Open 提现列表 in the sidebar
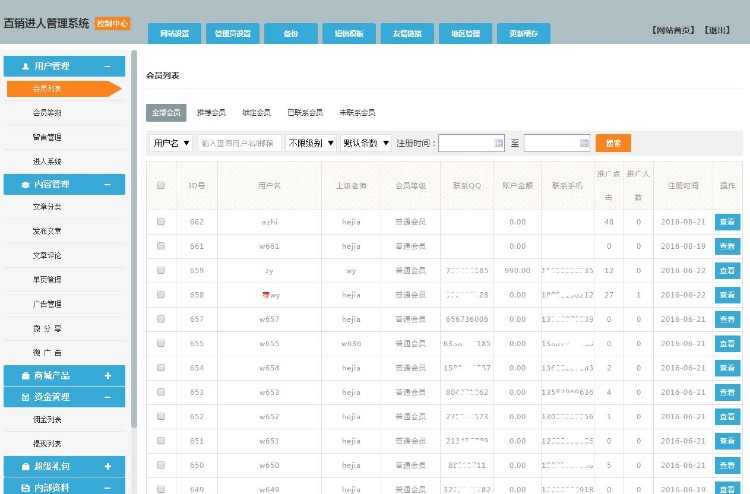The image size is (750, 494). [x=47, y=444]
